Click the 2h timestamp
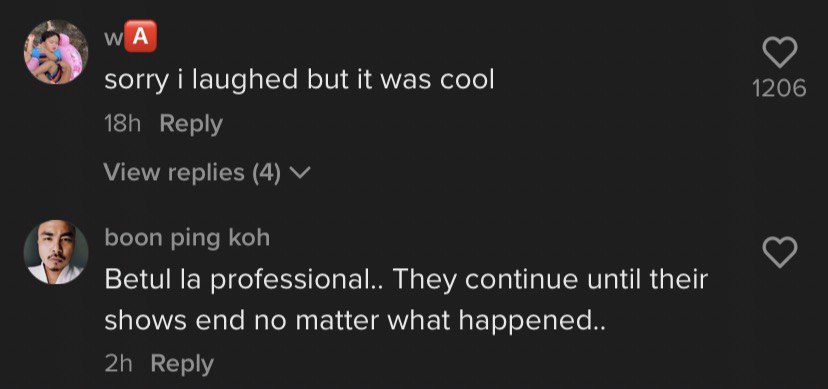The width and height of the screenshot is (828, 389). pos(118,364)
